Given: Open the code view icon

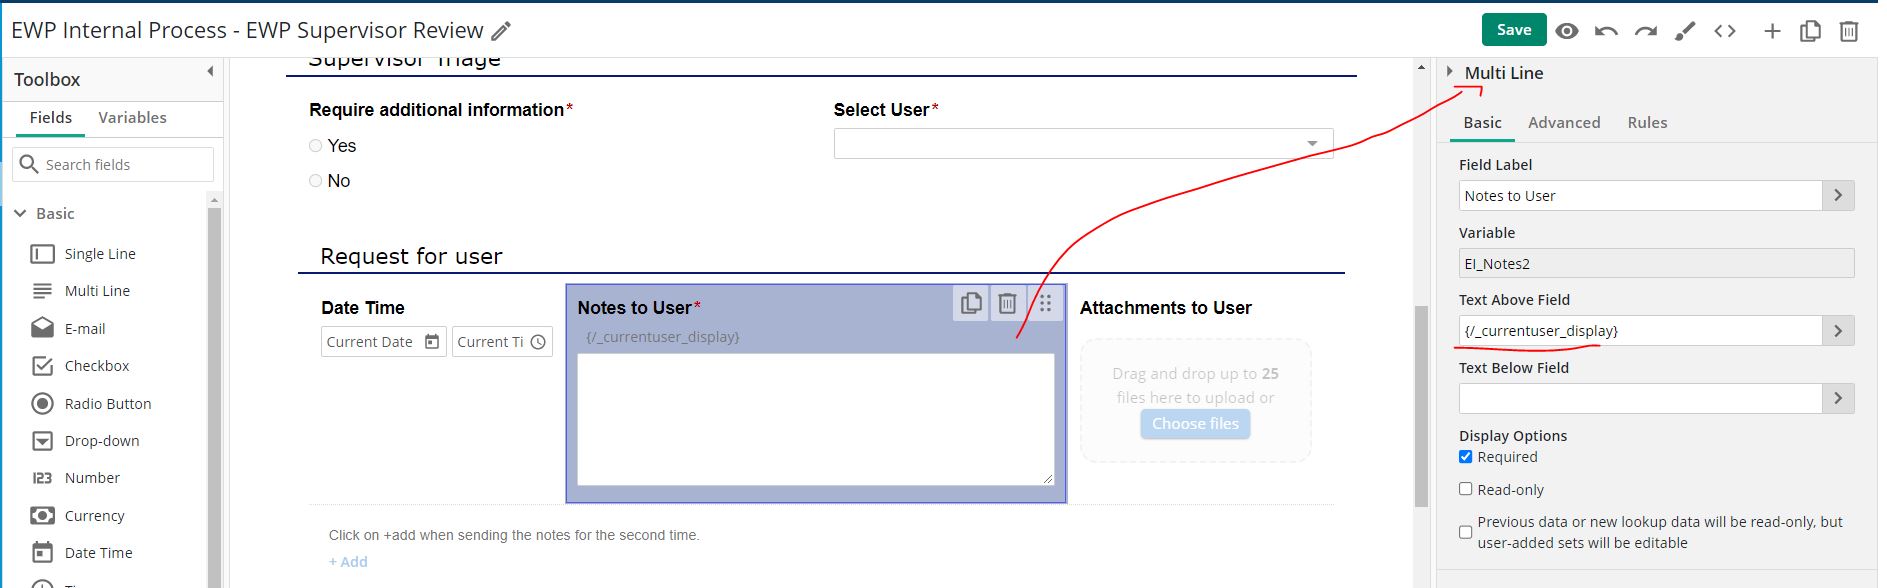Looking at the screenshot, I should [x=1725, y=31].
